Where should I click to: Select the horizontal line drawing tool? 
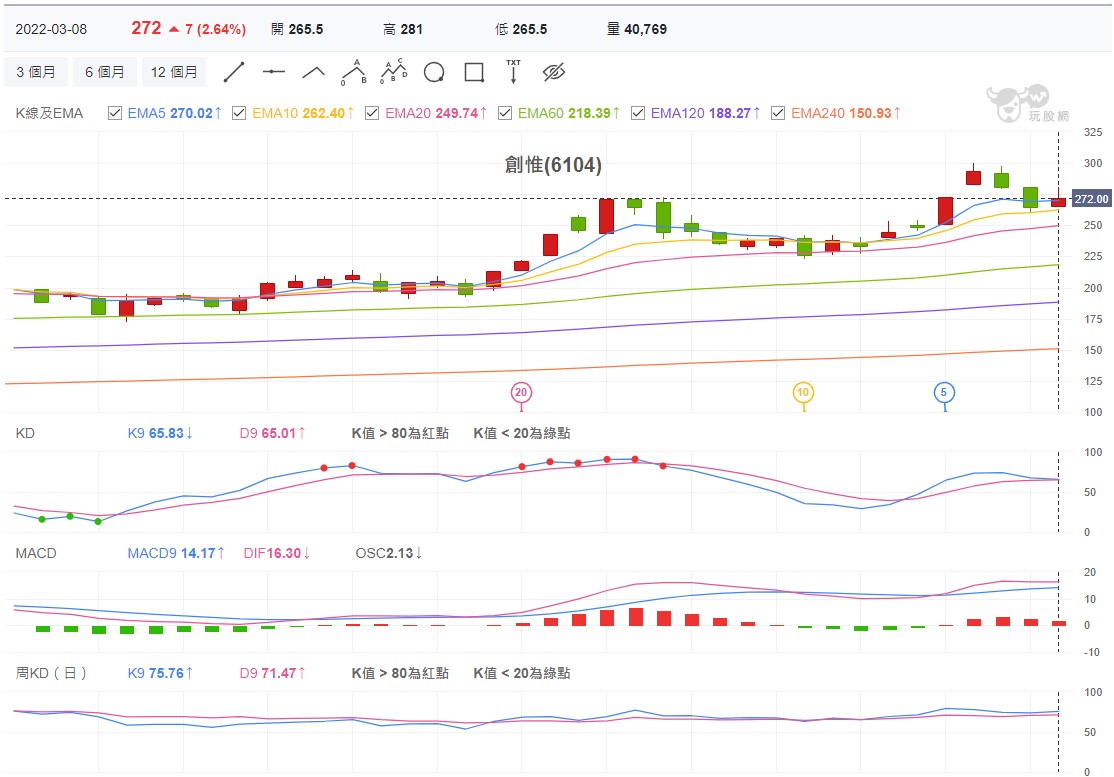coord(274,72)
